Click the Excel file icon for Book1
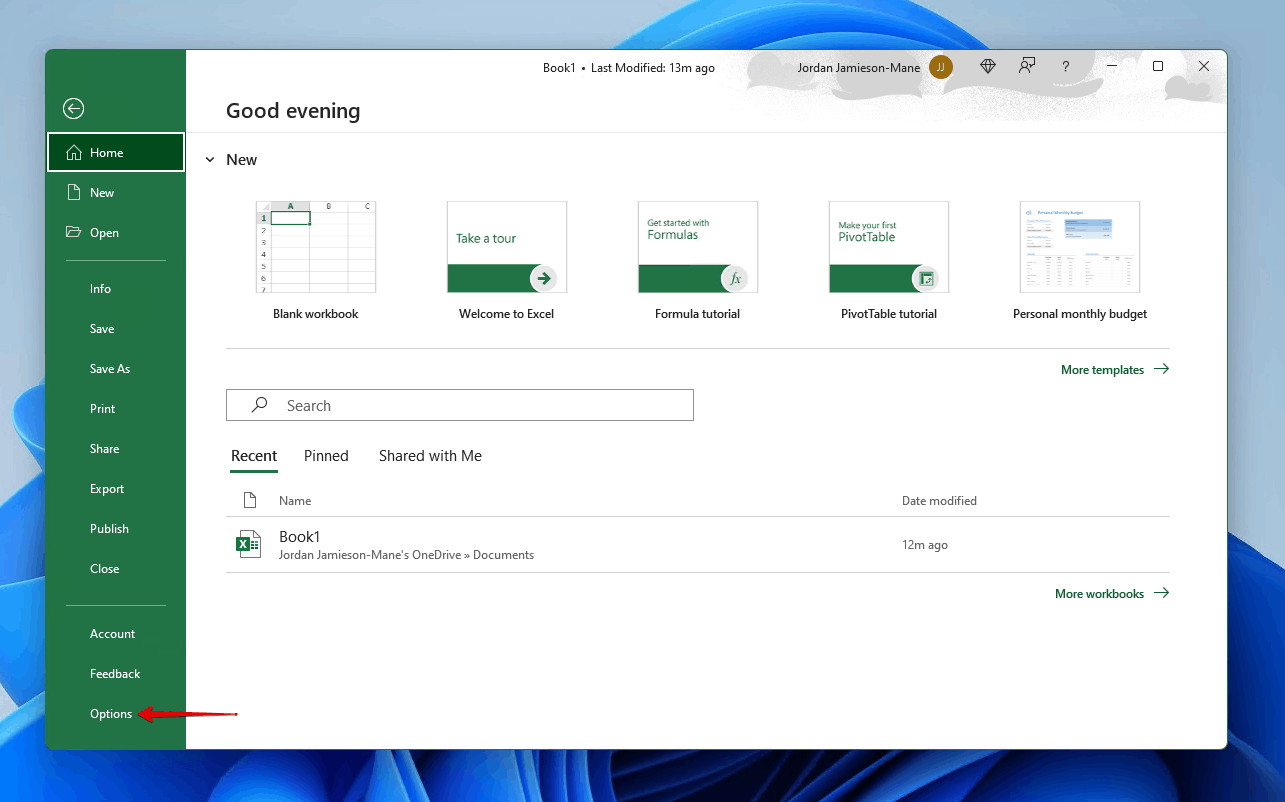Image resolution: width=1285 pixels, height=802 pixels. pyautogui.click(x=248, y=545)
